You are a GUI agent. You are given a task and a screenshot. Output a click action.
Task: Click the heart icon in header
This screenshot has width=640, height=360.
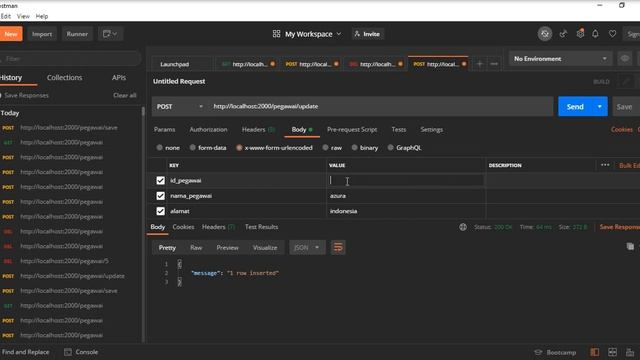point(612,34)
